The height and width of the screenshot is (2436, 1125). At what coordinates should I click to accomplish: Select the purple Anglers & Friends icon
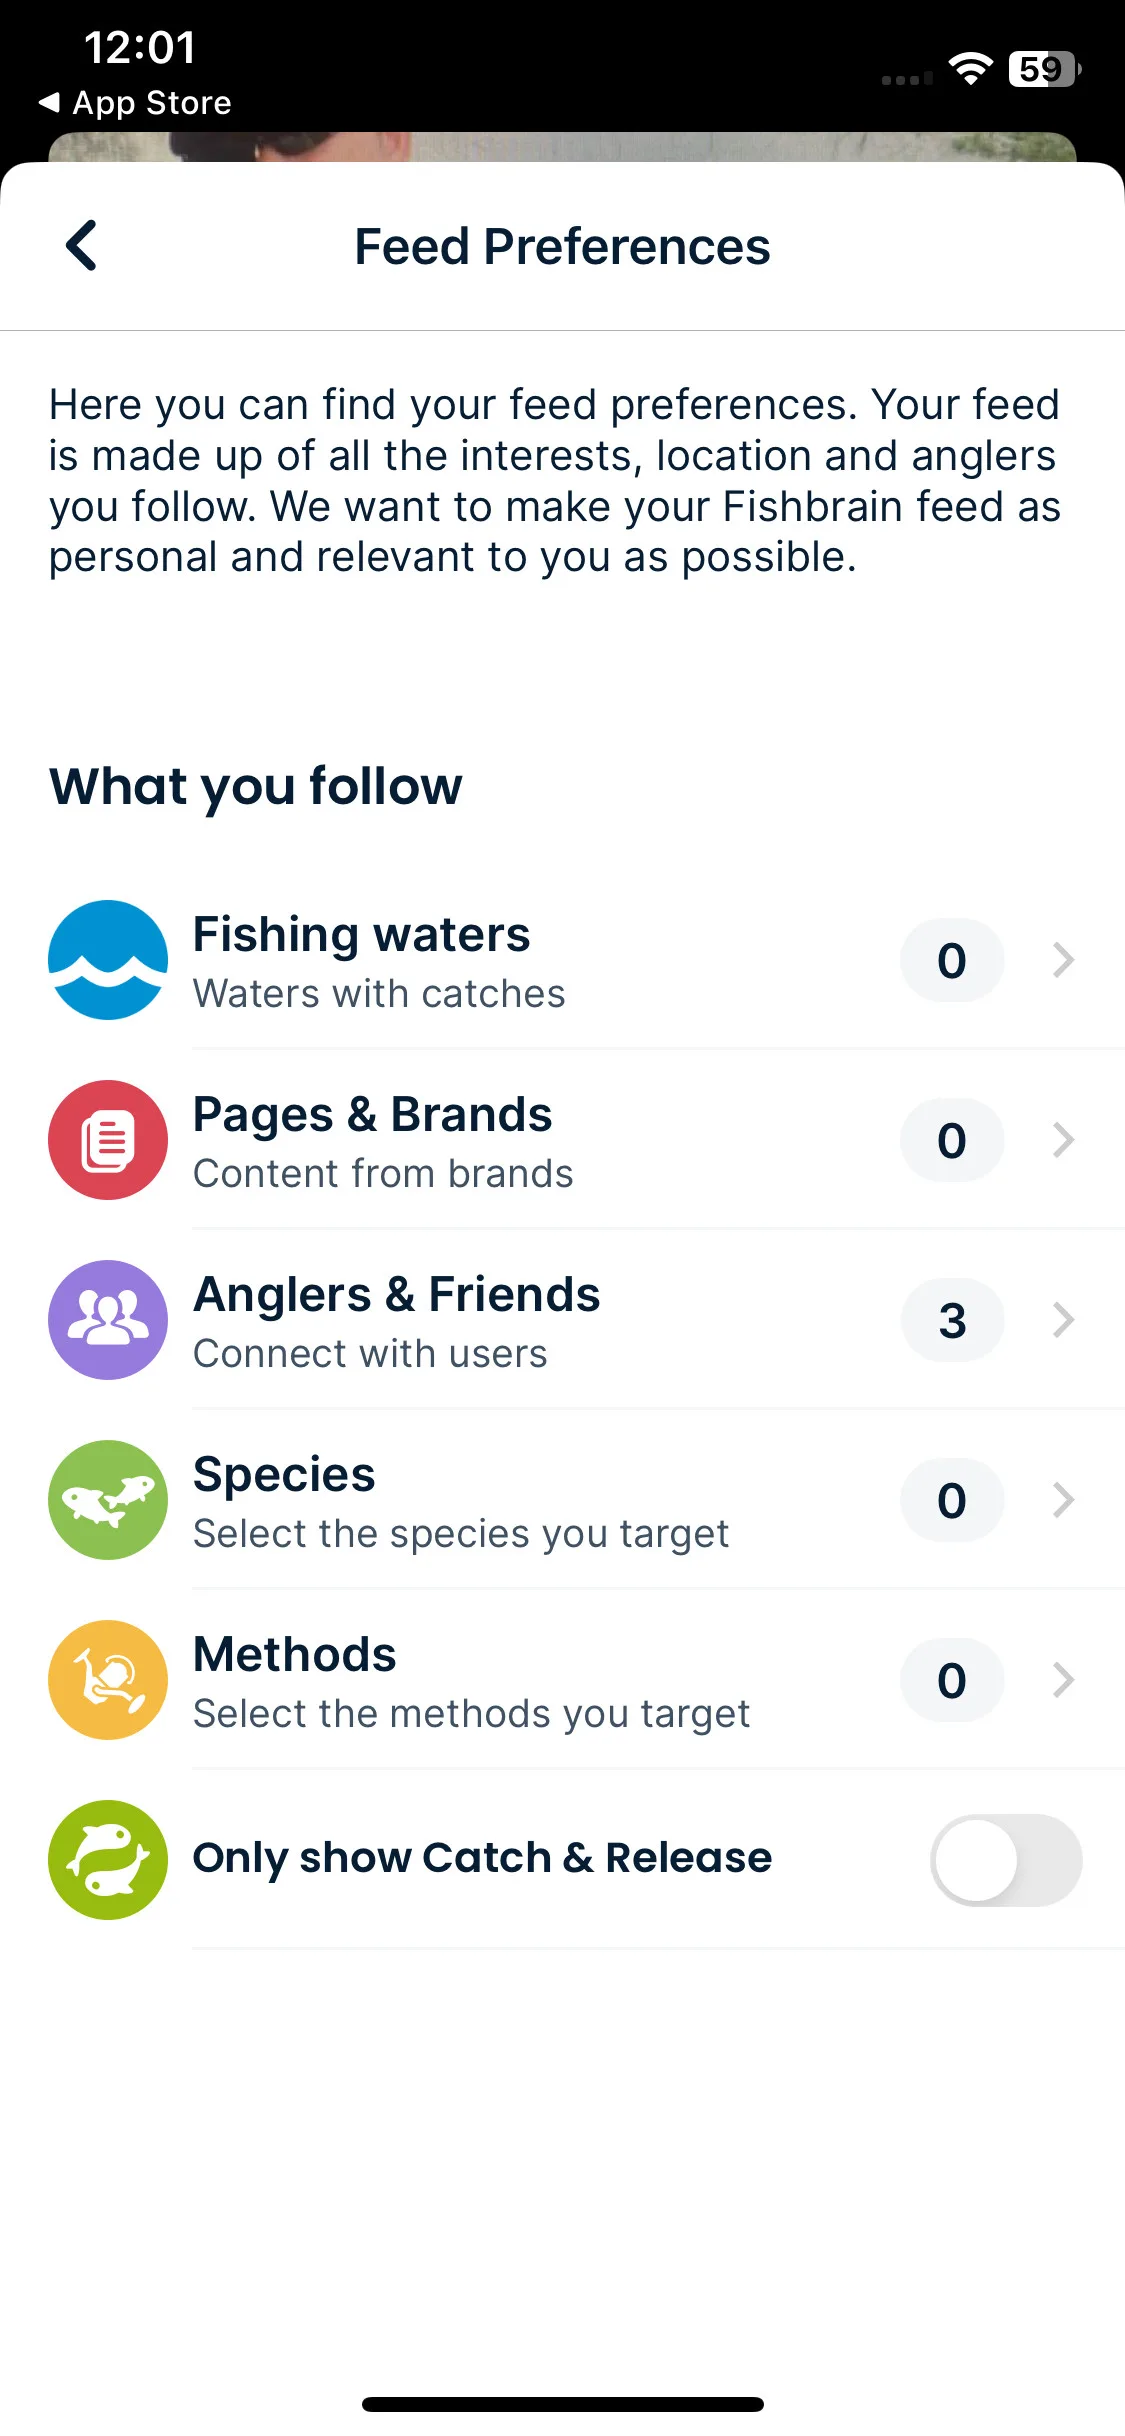(x=108, y=1320)
